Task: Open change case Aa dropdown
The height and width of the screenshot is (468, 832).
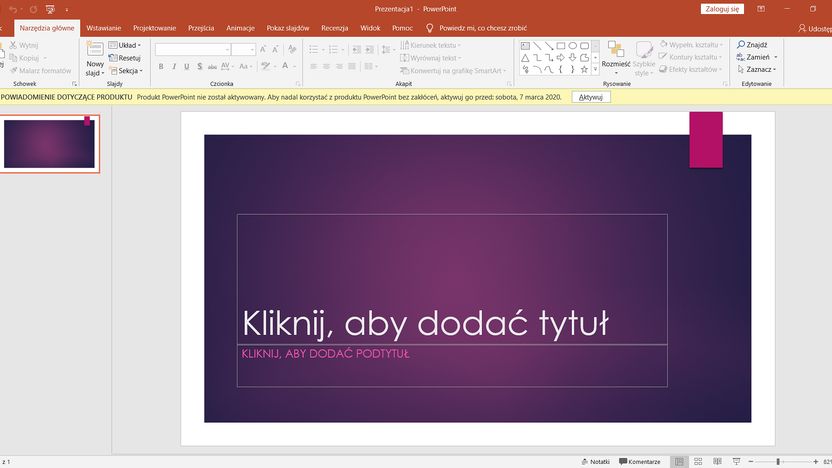Action: (244, 66)
